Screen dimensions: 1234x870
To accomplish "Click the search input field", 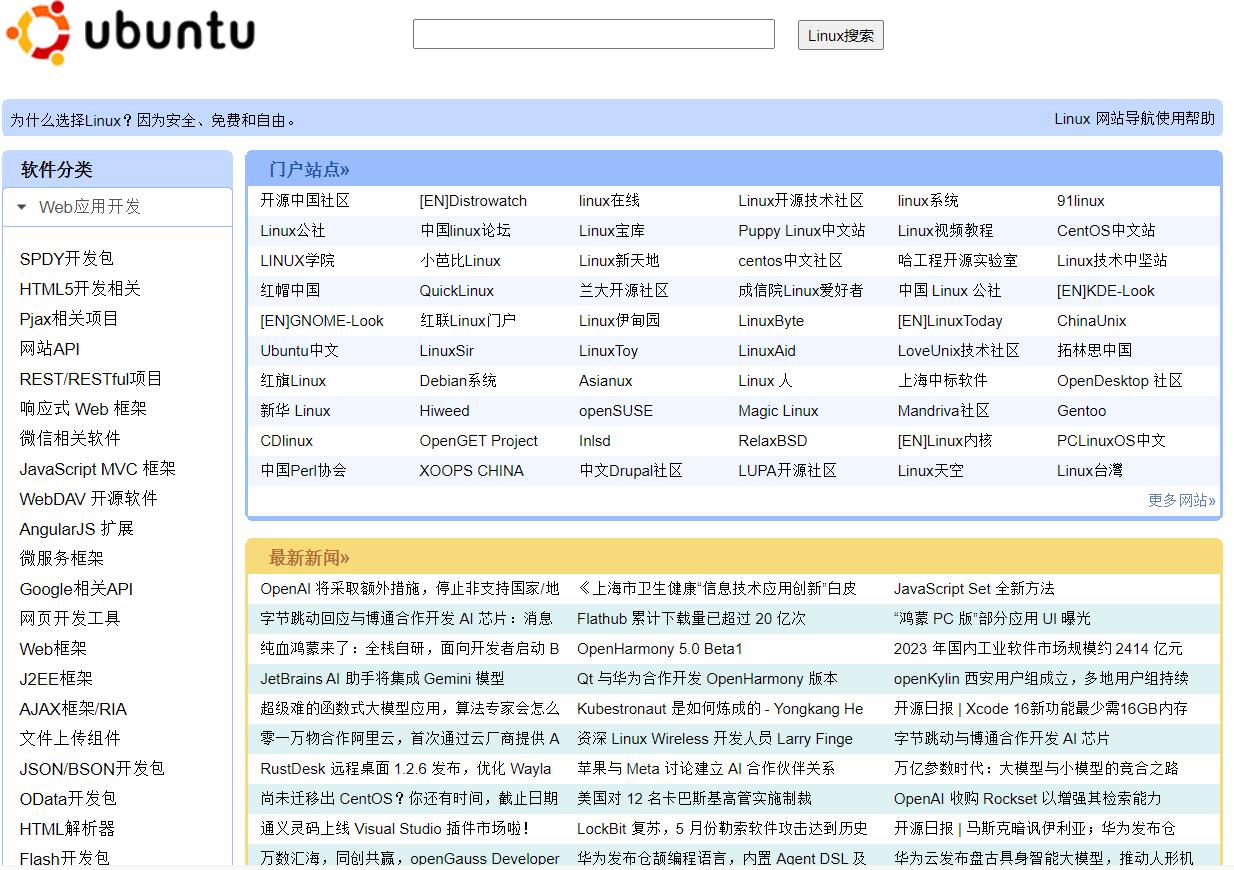I will pos(593,34).
